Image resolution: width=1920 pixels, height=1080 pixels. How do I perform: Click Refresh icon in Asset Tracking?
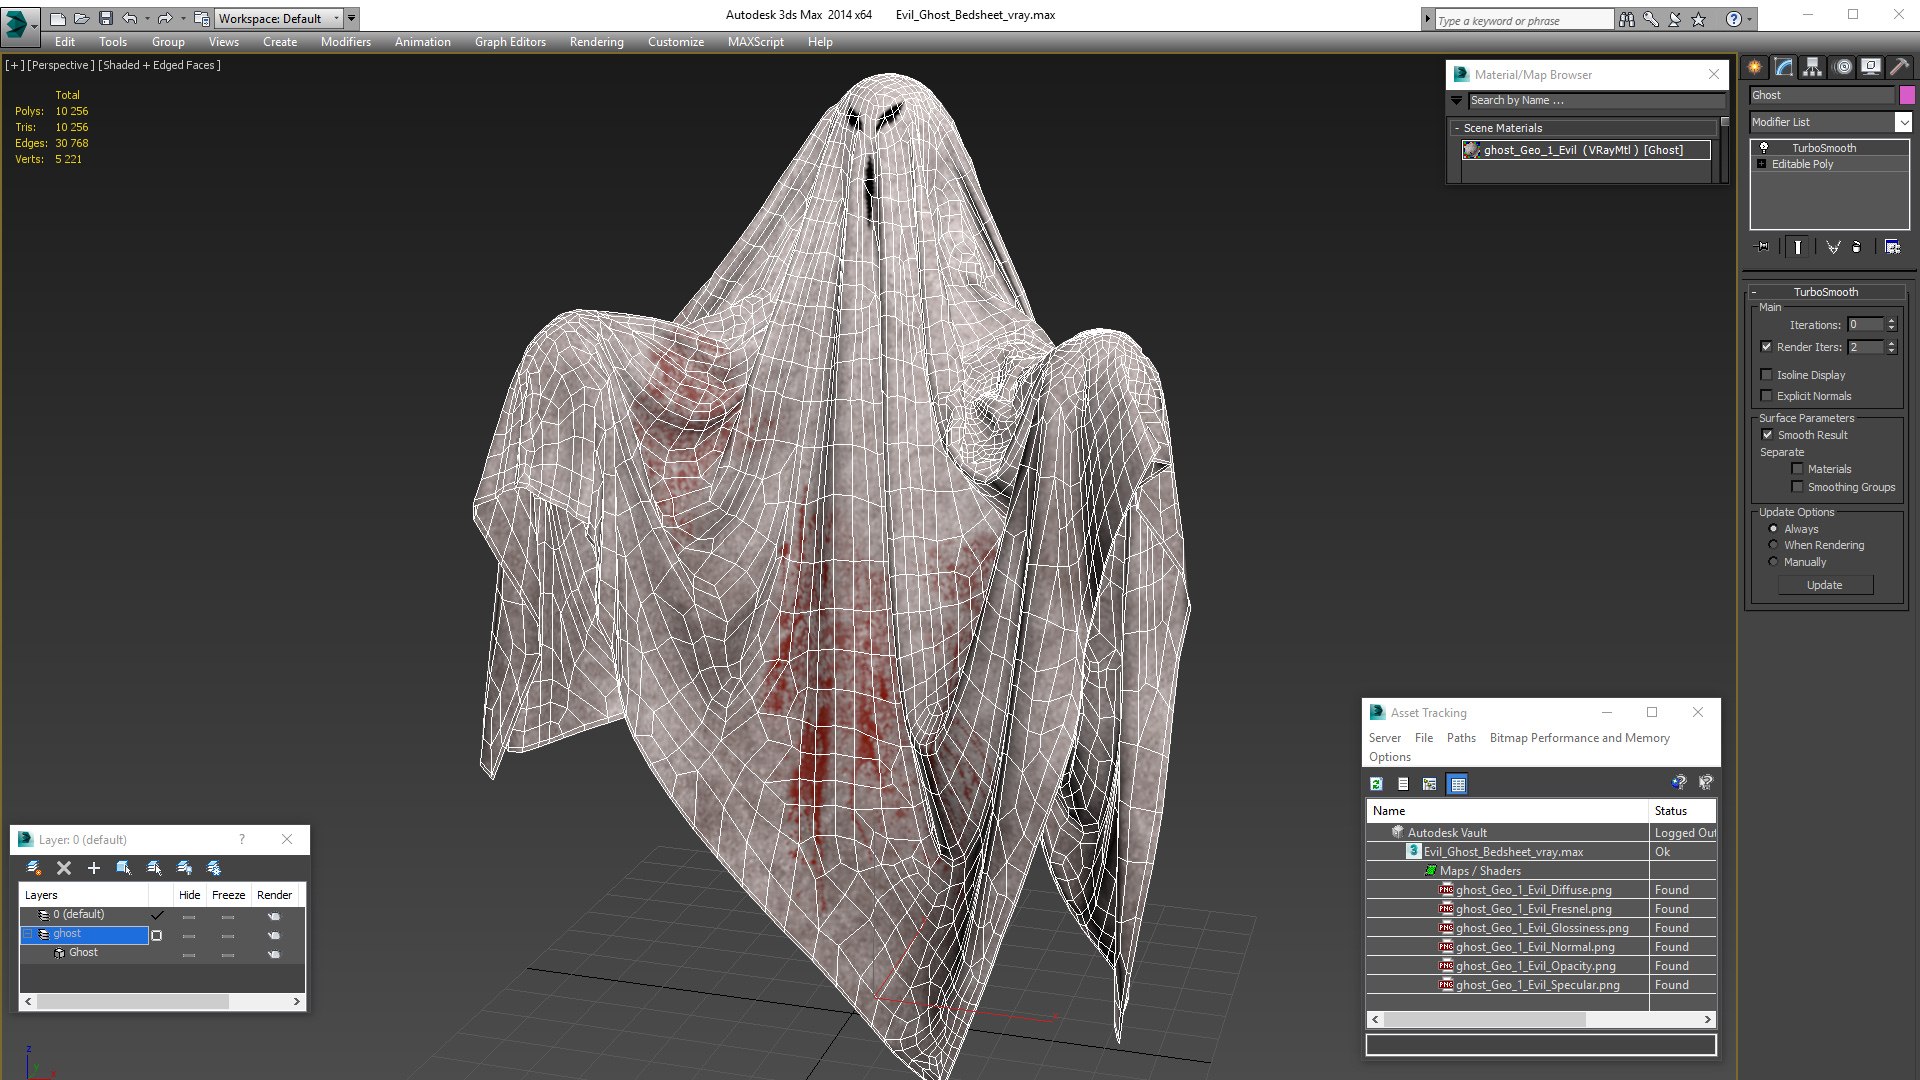(x=1377, y=784)
